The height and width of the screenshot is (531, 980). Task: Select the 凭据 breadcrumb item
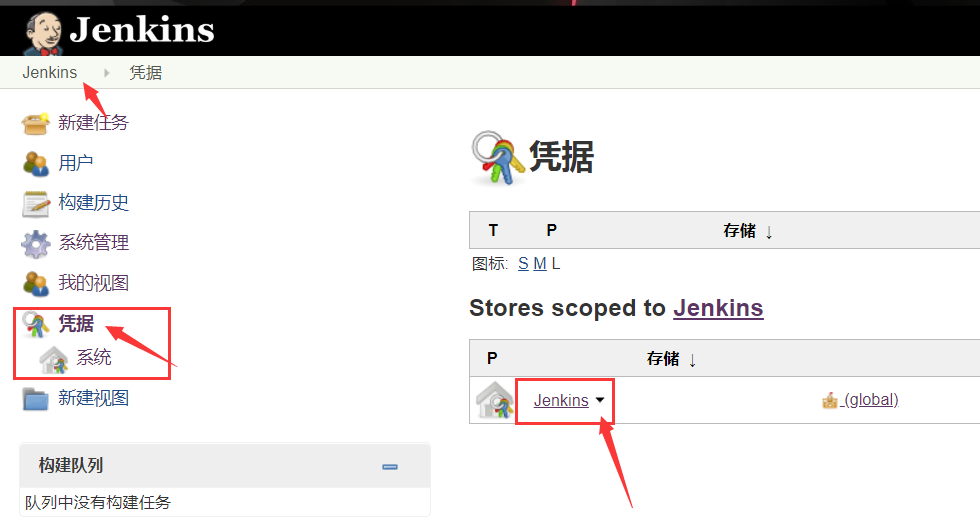pos(146,72)
